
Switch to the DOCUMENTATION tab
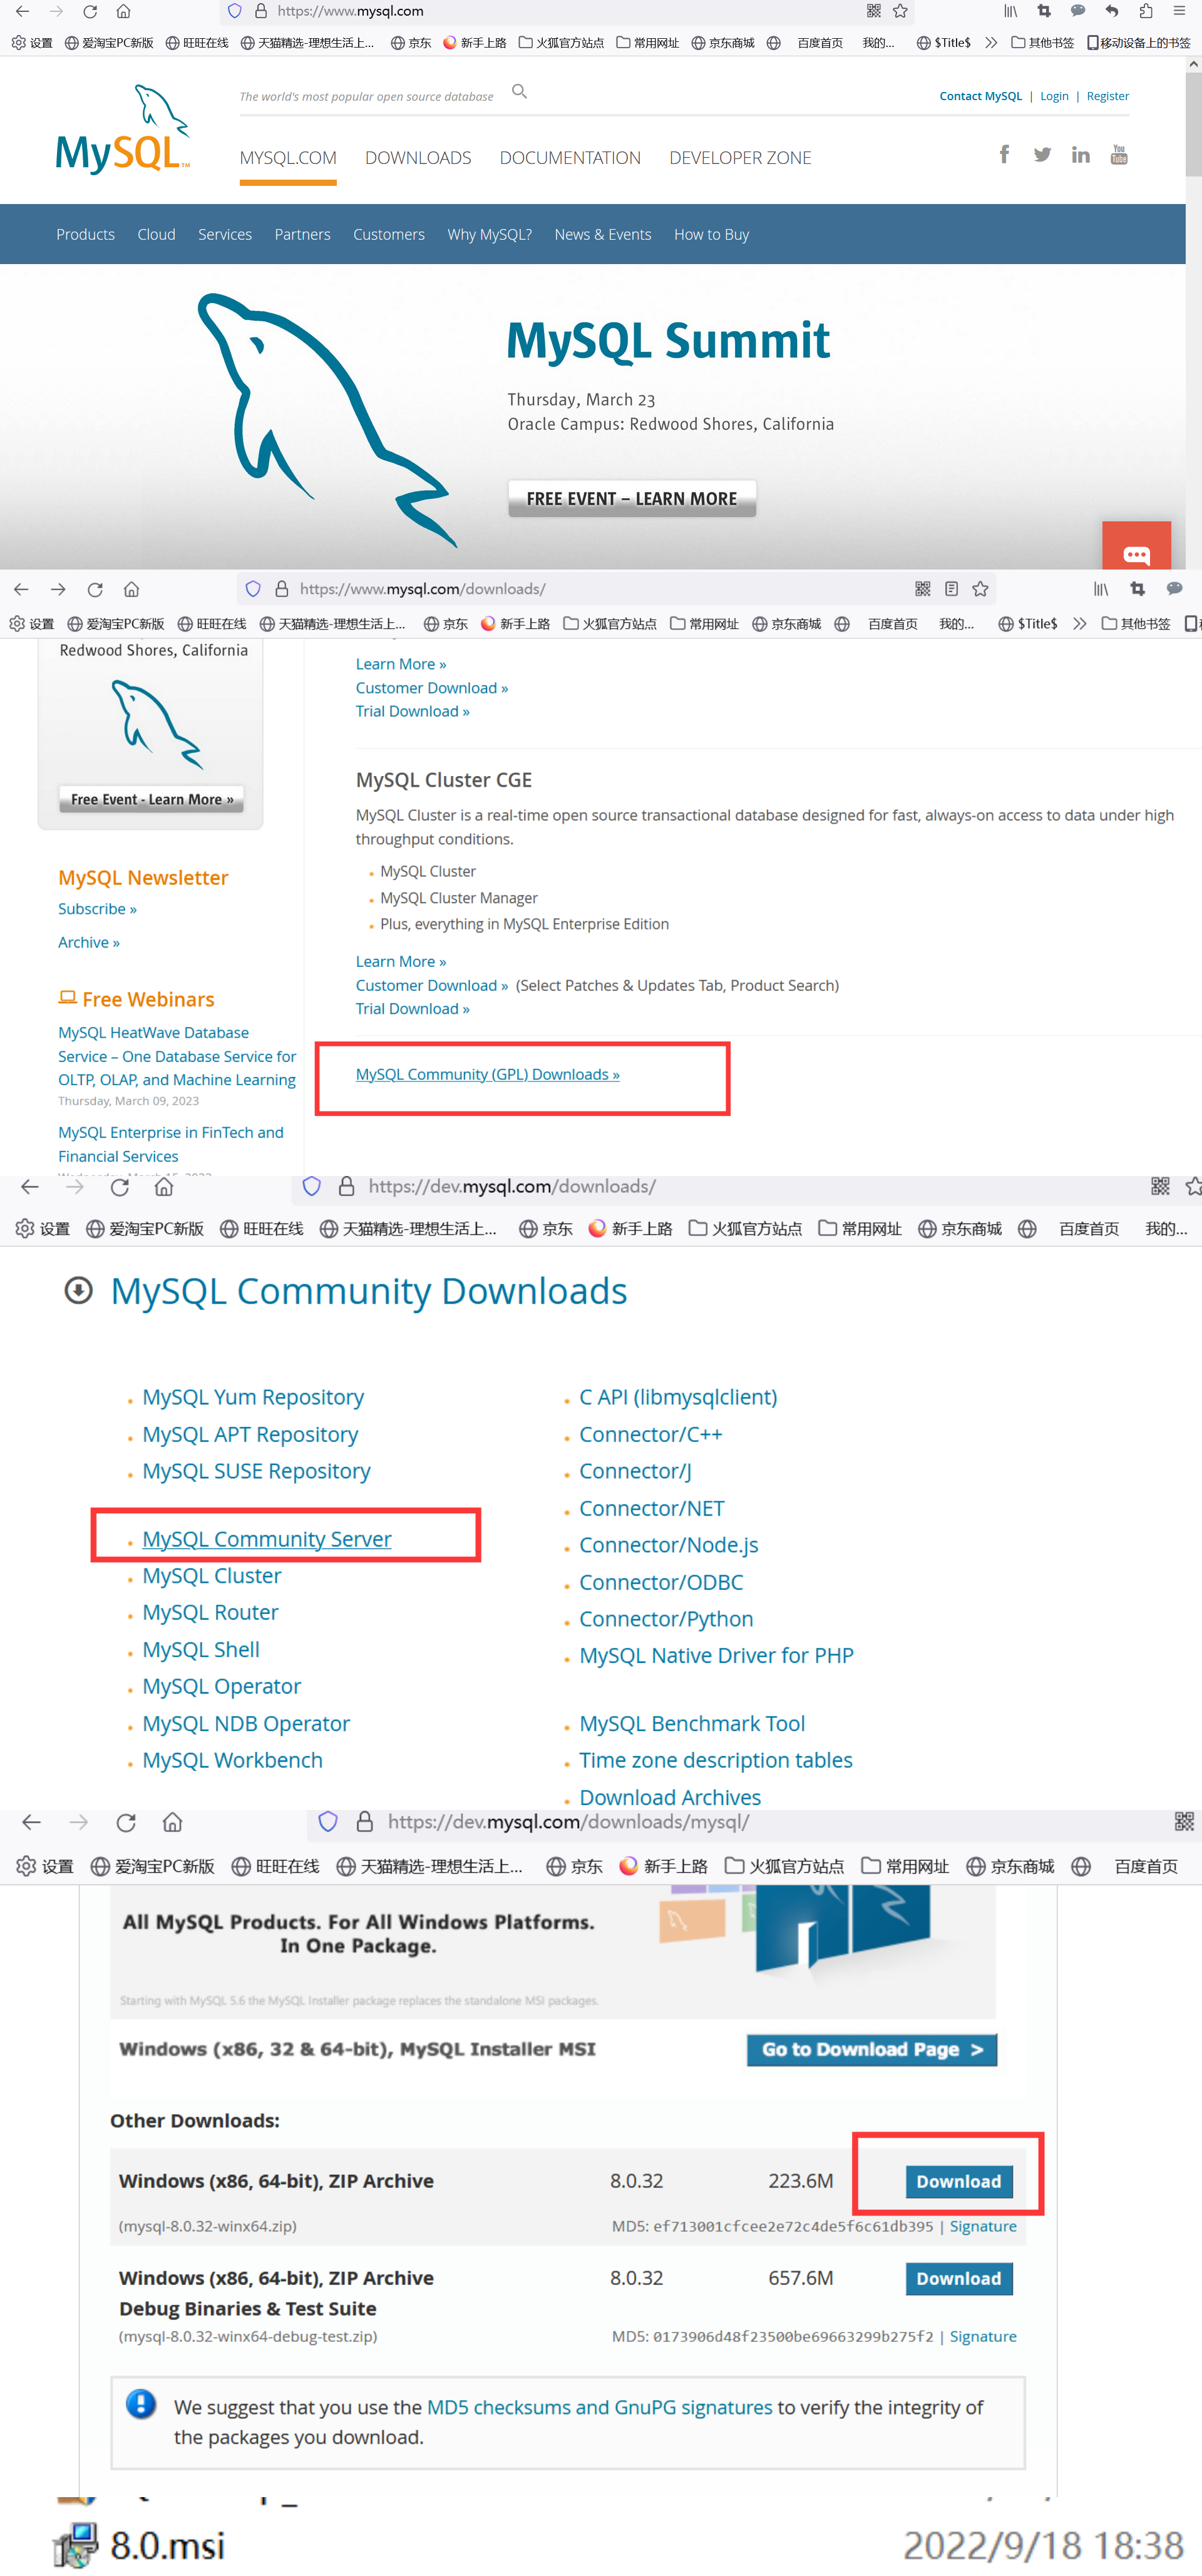click(570, 158)
